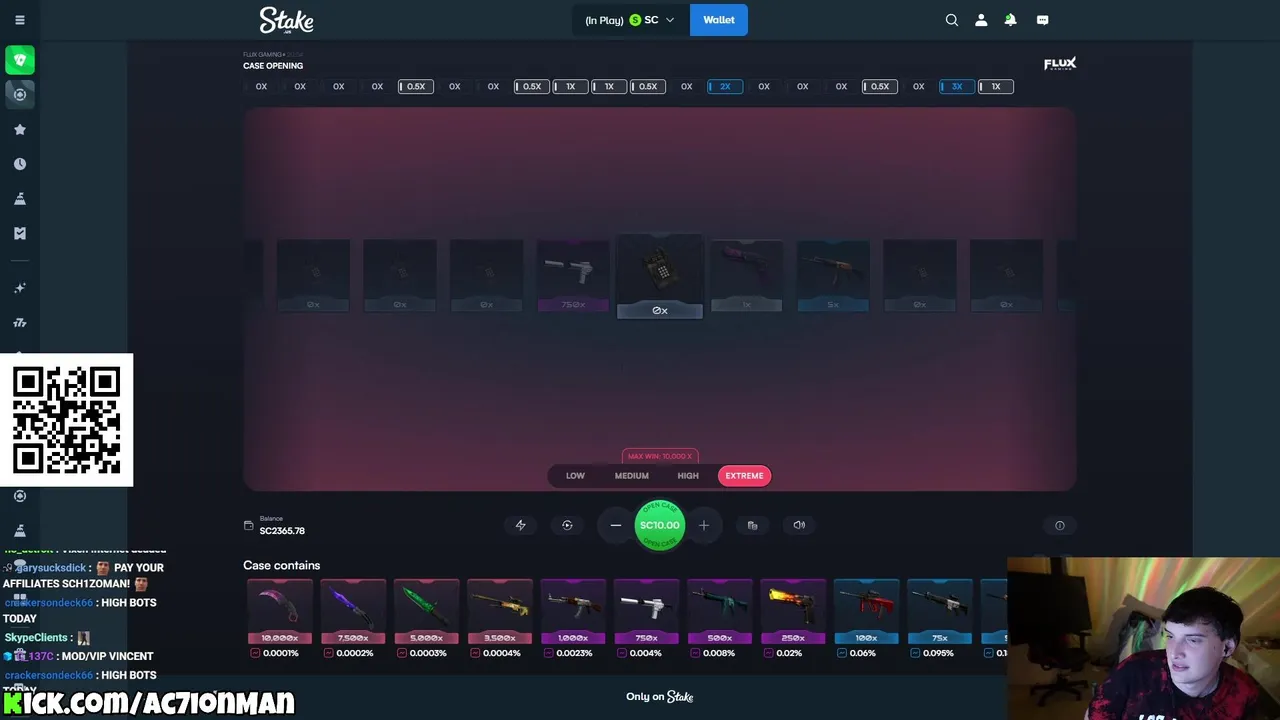Select the 3X result in history bar
Image resolution: width=1280 pixels, height=720 pixels.
pyautogui.click(x=957, y=87)
